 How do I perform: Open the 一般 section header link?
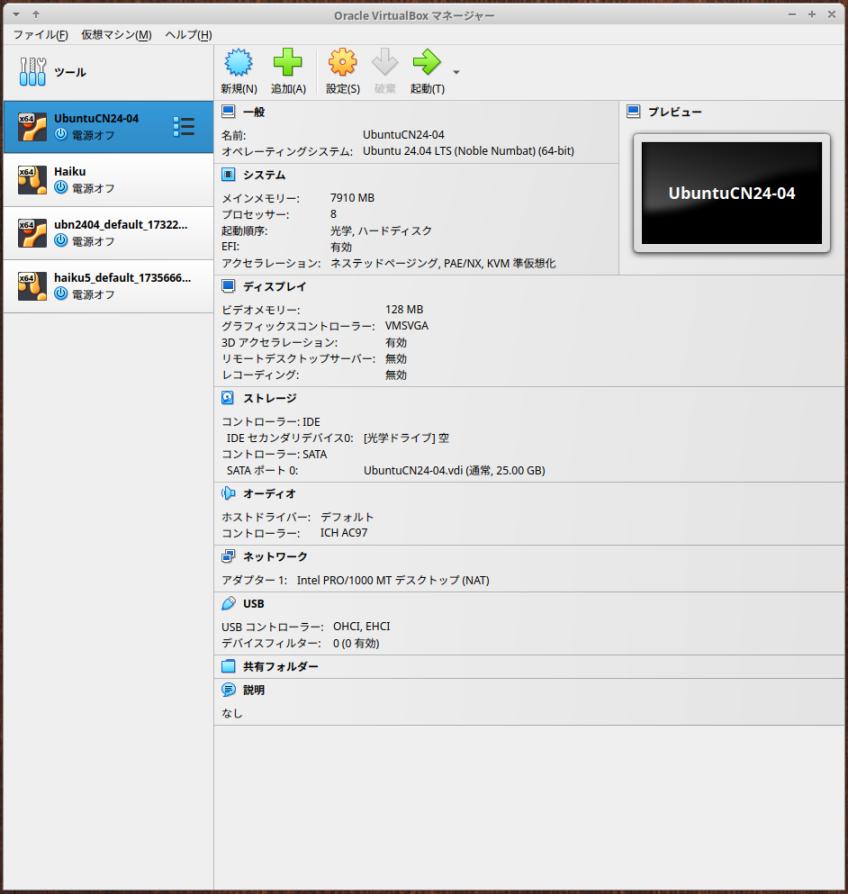[x=254, y=112]
